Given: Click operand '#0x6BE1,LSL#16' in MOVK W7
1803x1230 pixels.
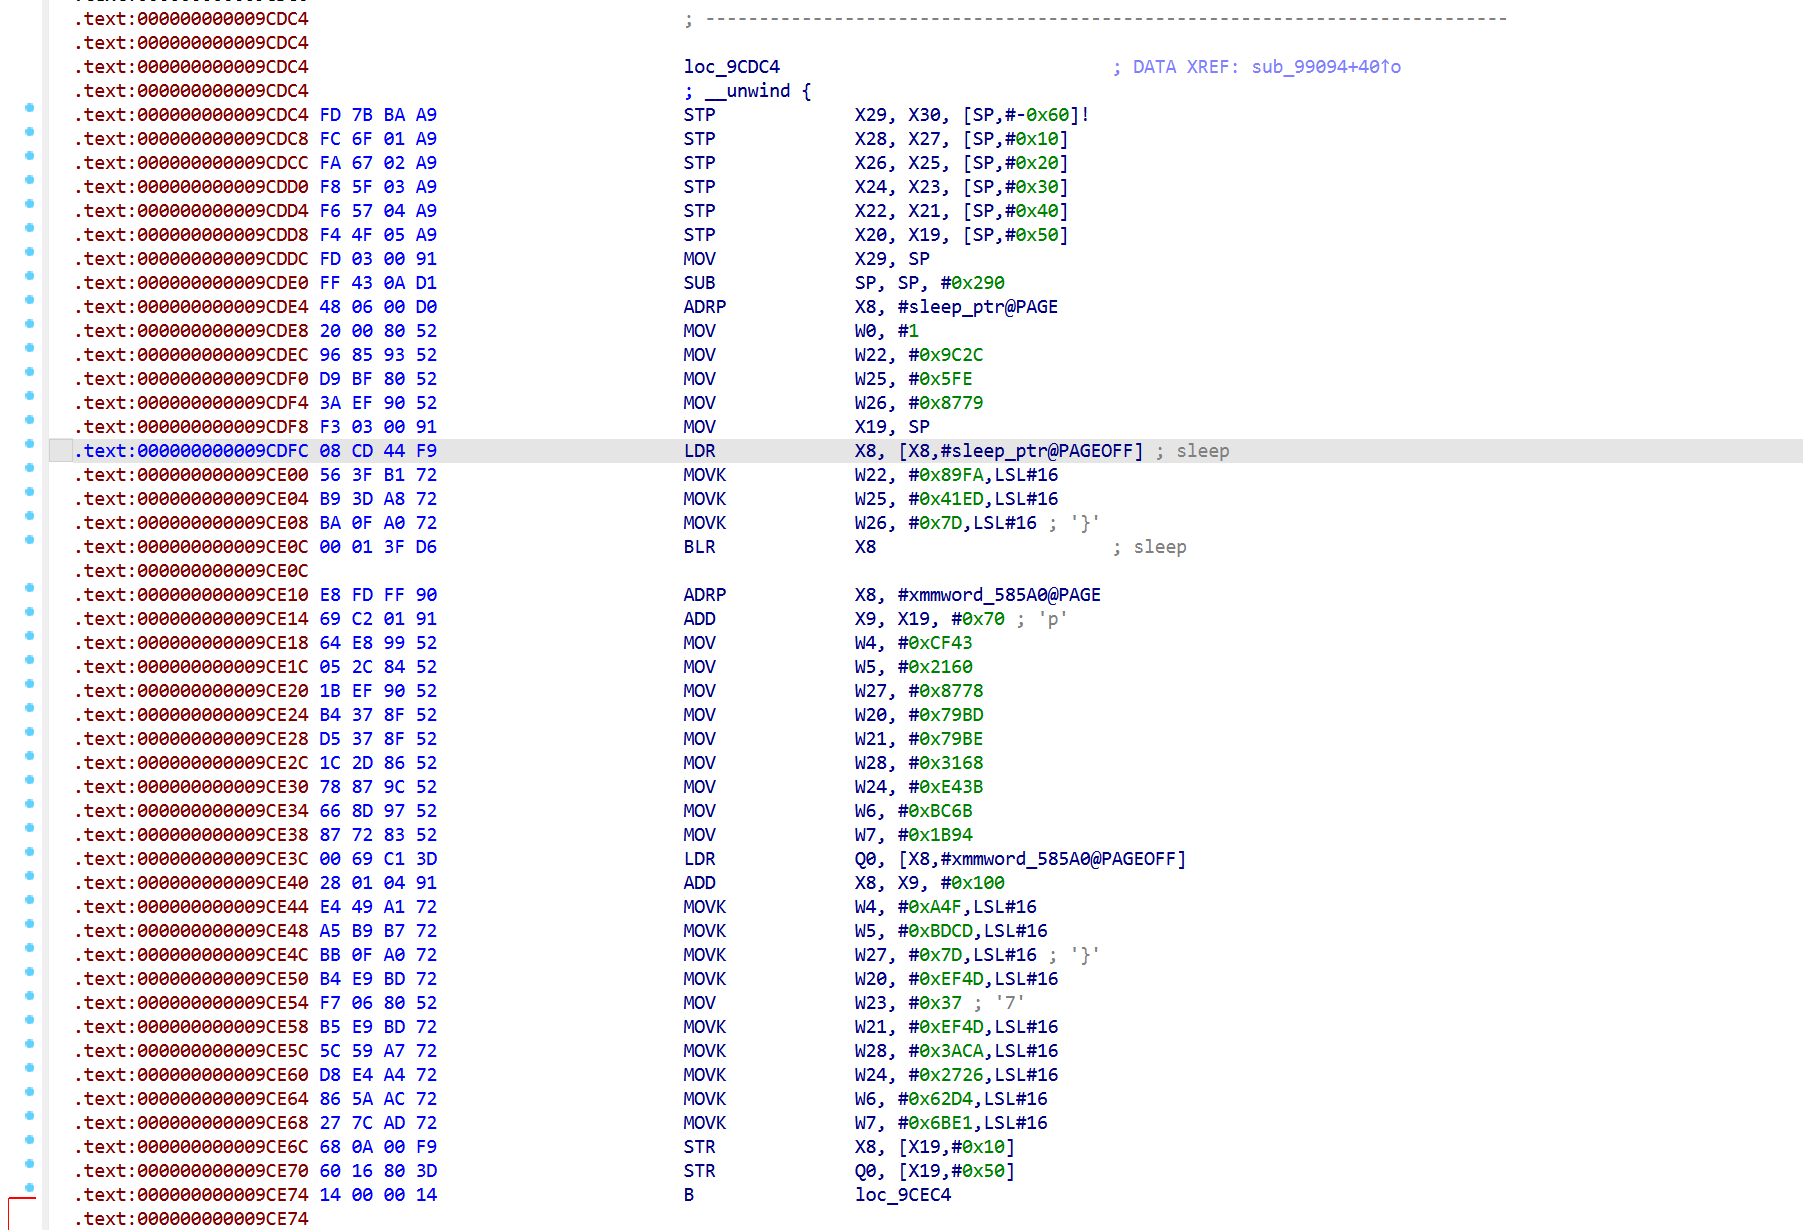Looking at the screenshot, I should click(972, 1123).
